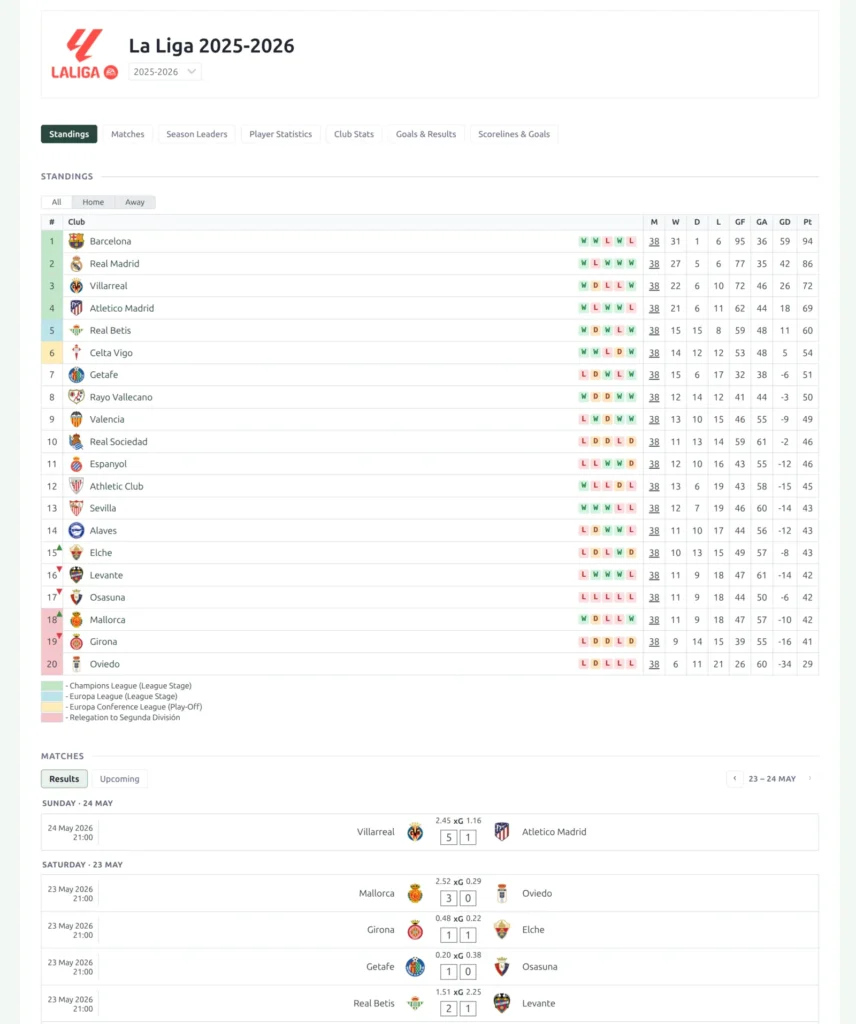
Task: Click the Elche crest in standings
Action: coord(76,552)
